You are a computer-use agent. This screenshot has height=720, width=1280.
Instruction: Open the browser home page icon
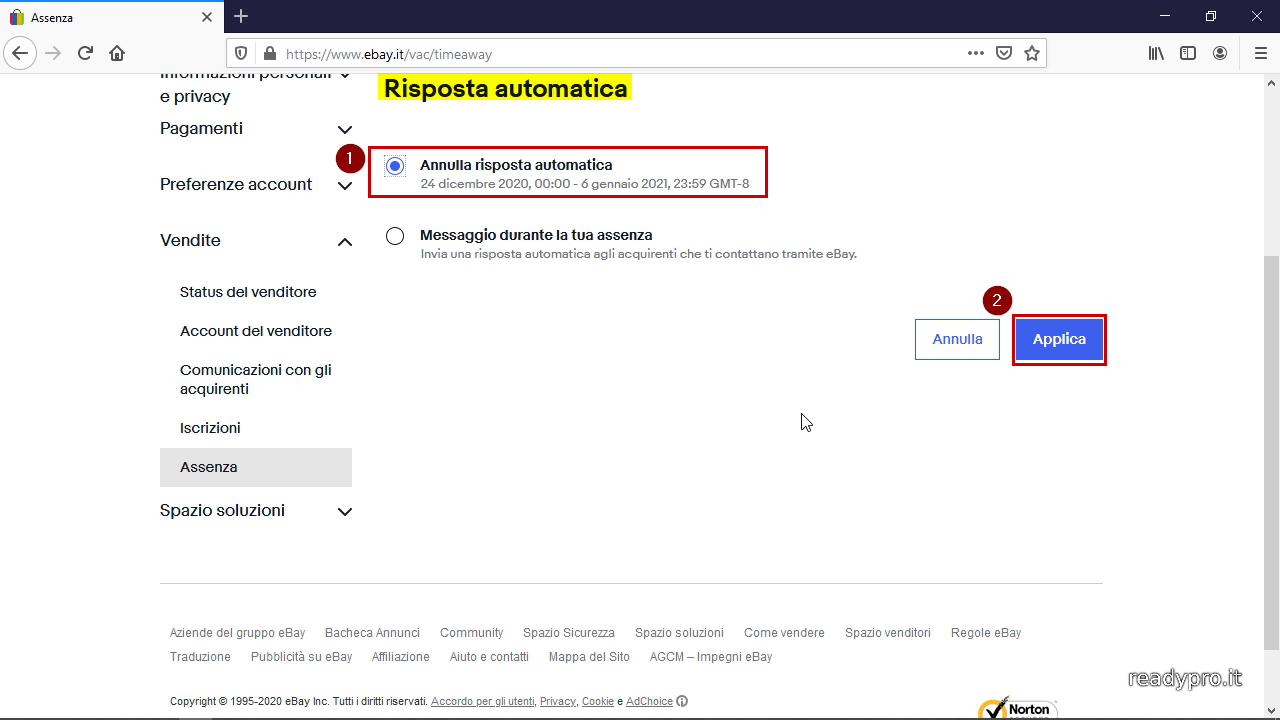[x=117, y=53]
